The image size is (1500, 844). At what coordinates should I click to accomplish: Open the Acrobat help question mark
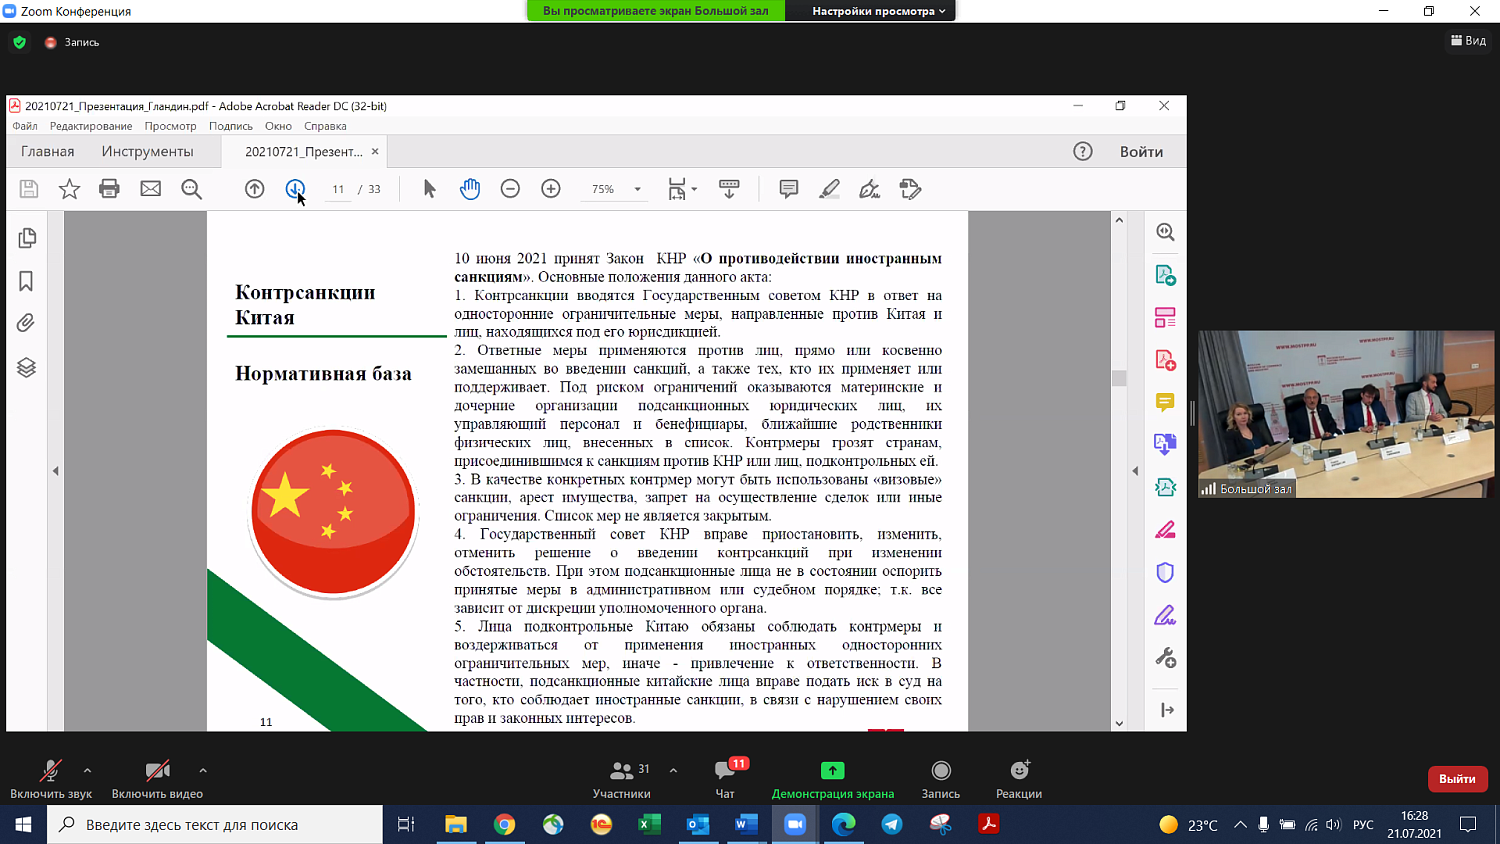click(x=1082, y=151)
